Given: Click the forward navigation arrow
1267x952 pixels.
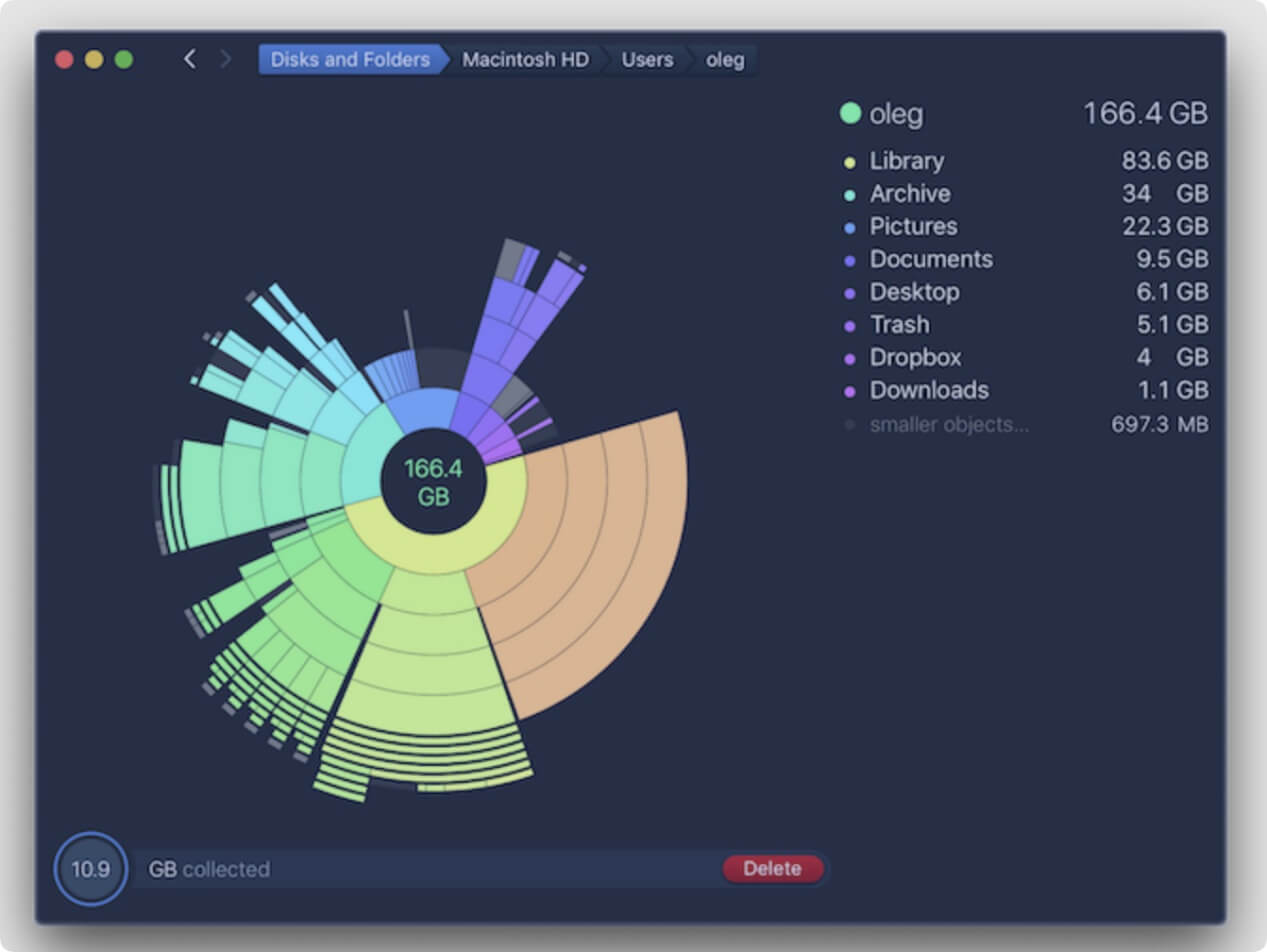Looking at the screenshot, I should point(225,60).
